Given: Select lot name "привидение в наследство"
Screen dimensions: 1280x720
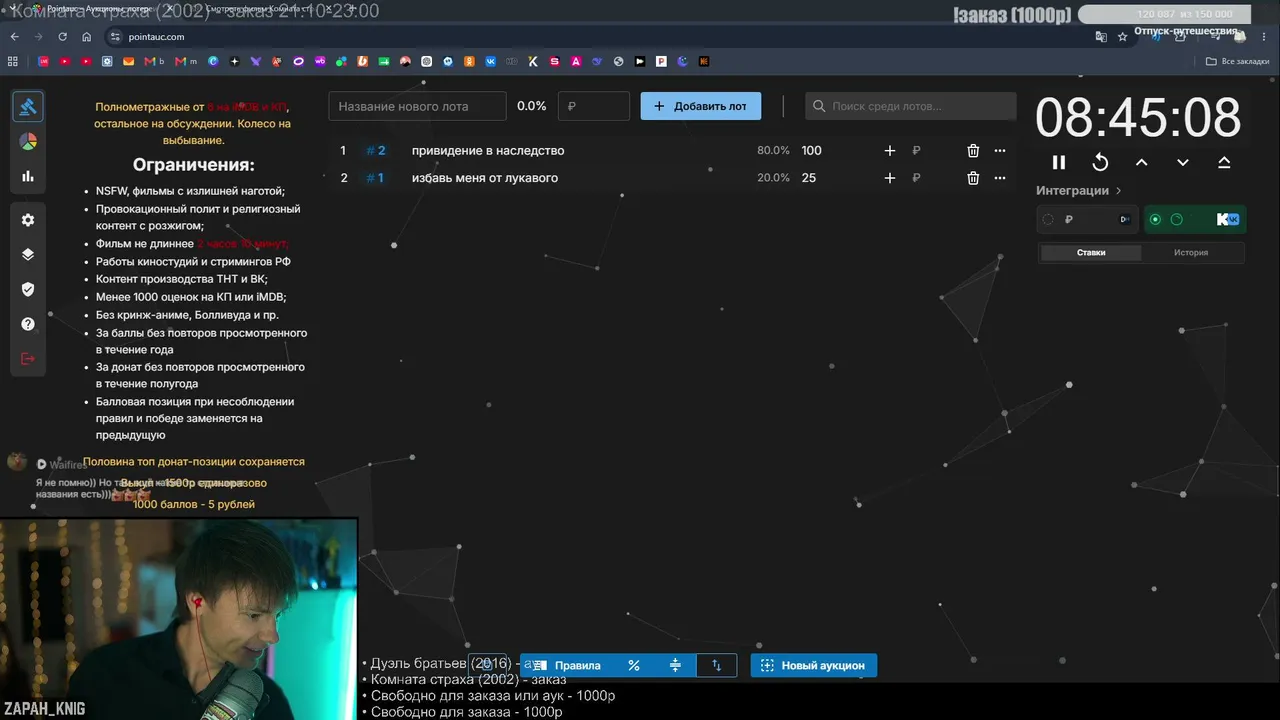Looking at the screenshot, I should point(488,151).
